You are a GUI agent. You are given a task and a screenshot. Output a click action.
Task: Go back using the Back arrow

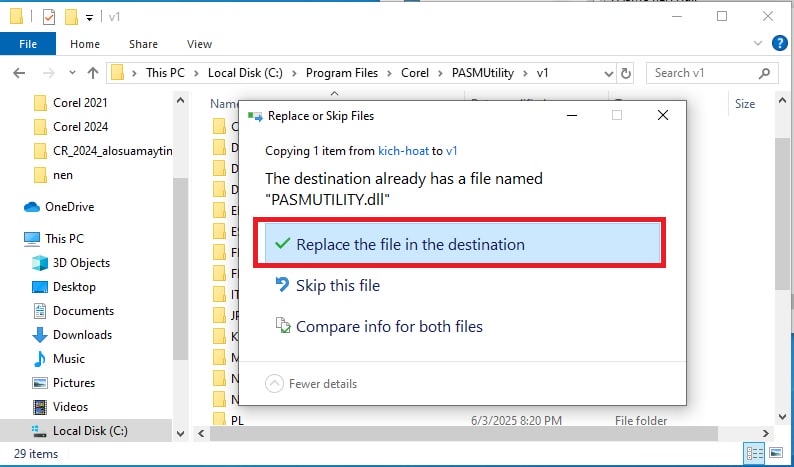tap(19, 73)
